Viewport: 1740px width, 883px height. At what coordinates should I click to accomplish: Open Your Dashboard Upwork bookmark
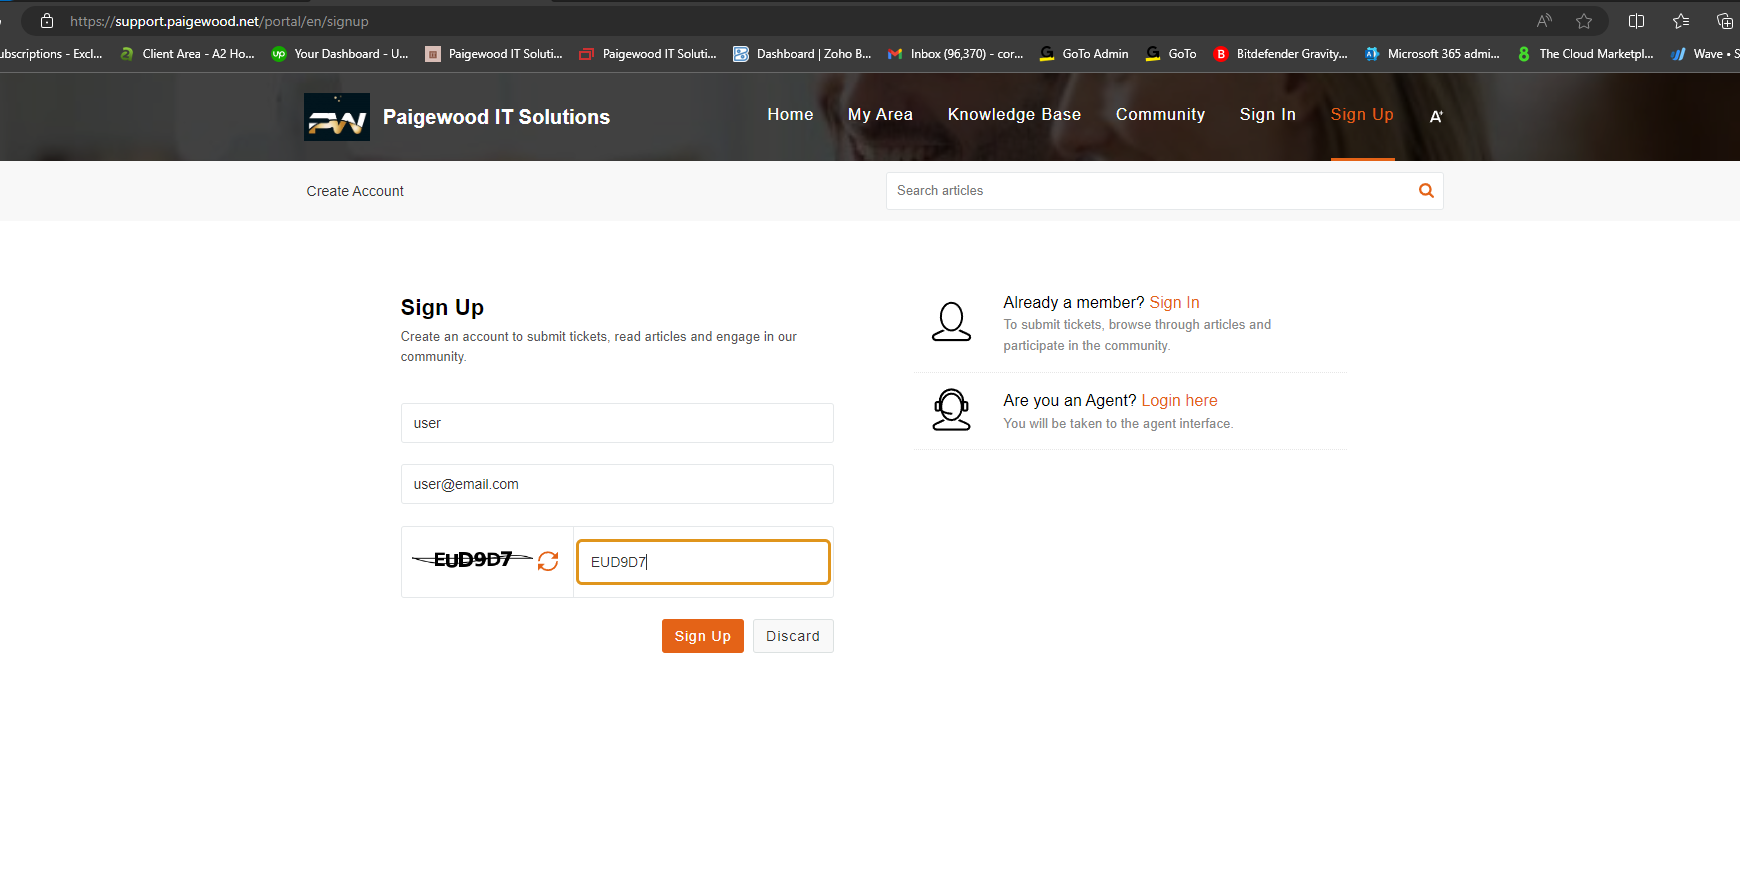coord(340,54)
